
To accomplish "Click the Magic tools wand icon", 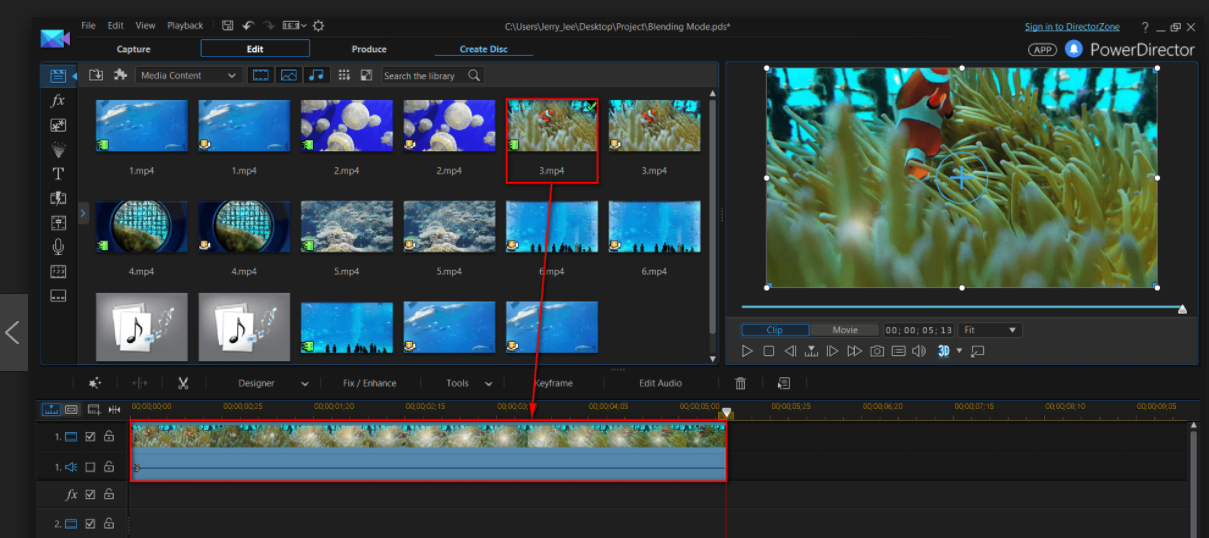I will [x=95, y=383].
